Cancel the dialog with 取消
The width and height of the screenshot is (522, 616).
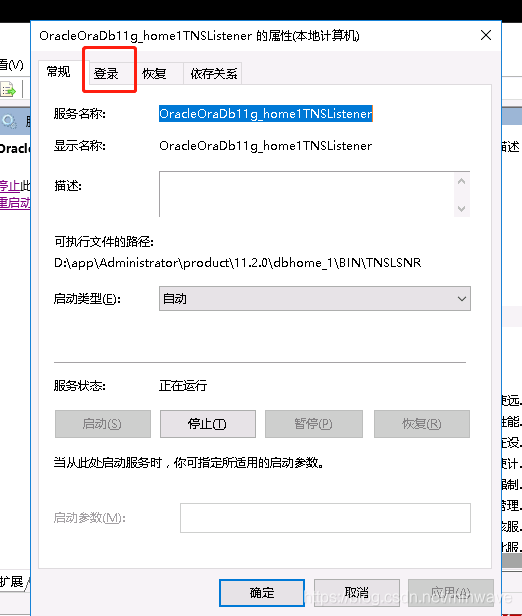tap(357, 593)
